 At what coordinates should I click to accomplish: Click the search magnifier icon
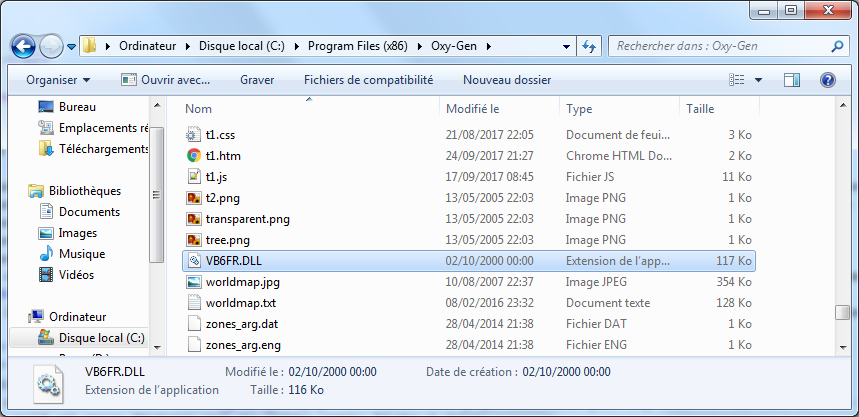[x=837, y=46]
